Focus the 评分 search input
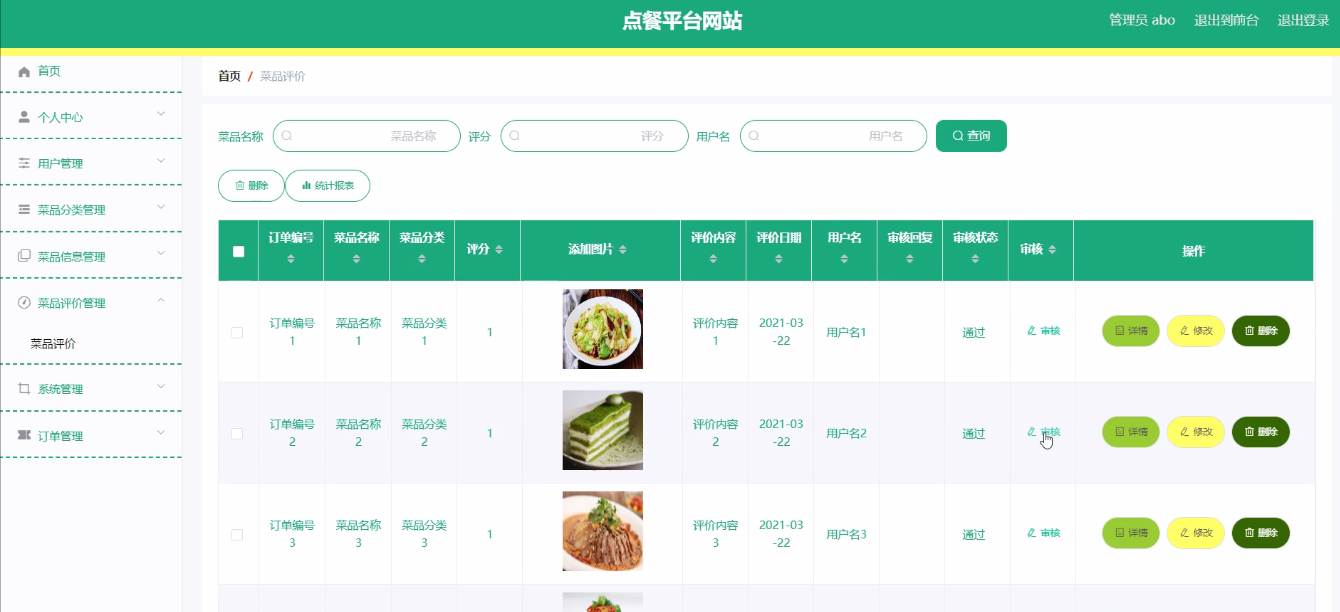1340x612 pixels. 595,136
